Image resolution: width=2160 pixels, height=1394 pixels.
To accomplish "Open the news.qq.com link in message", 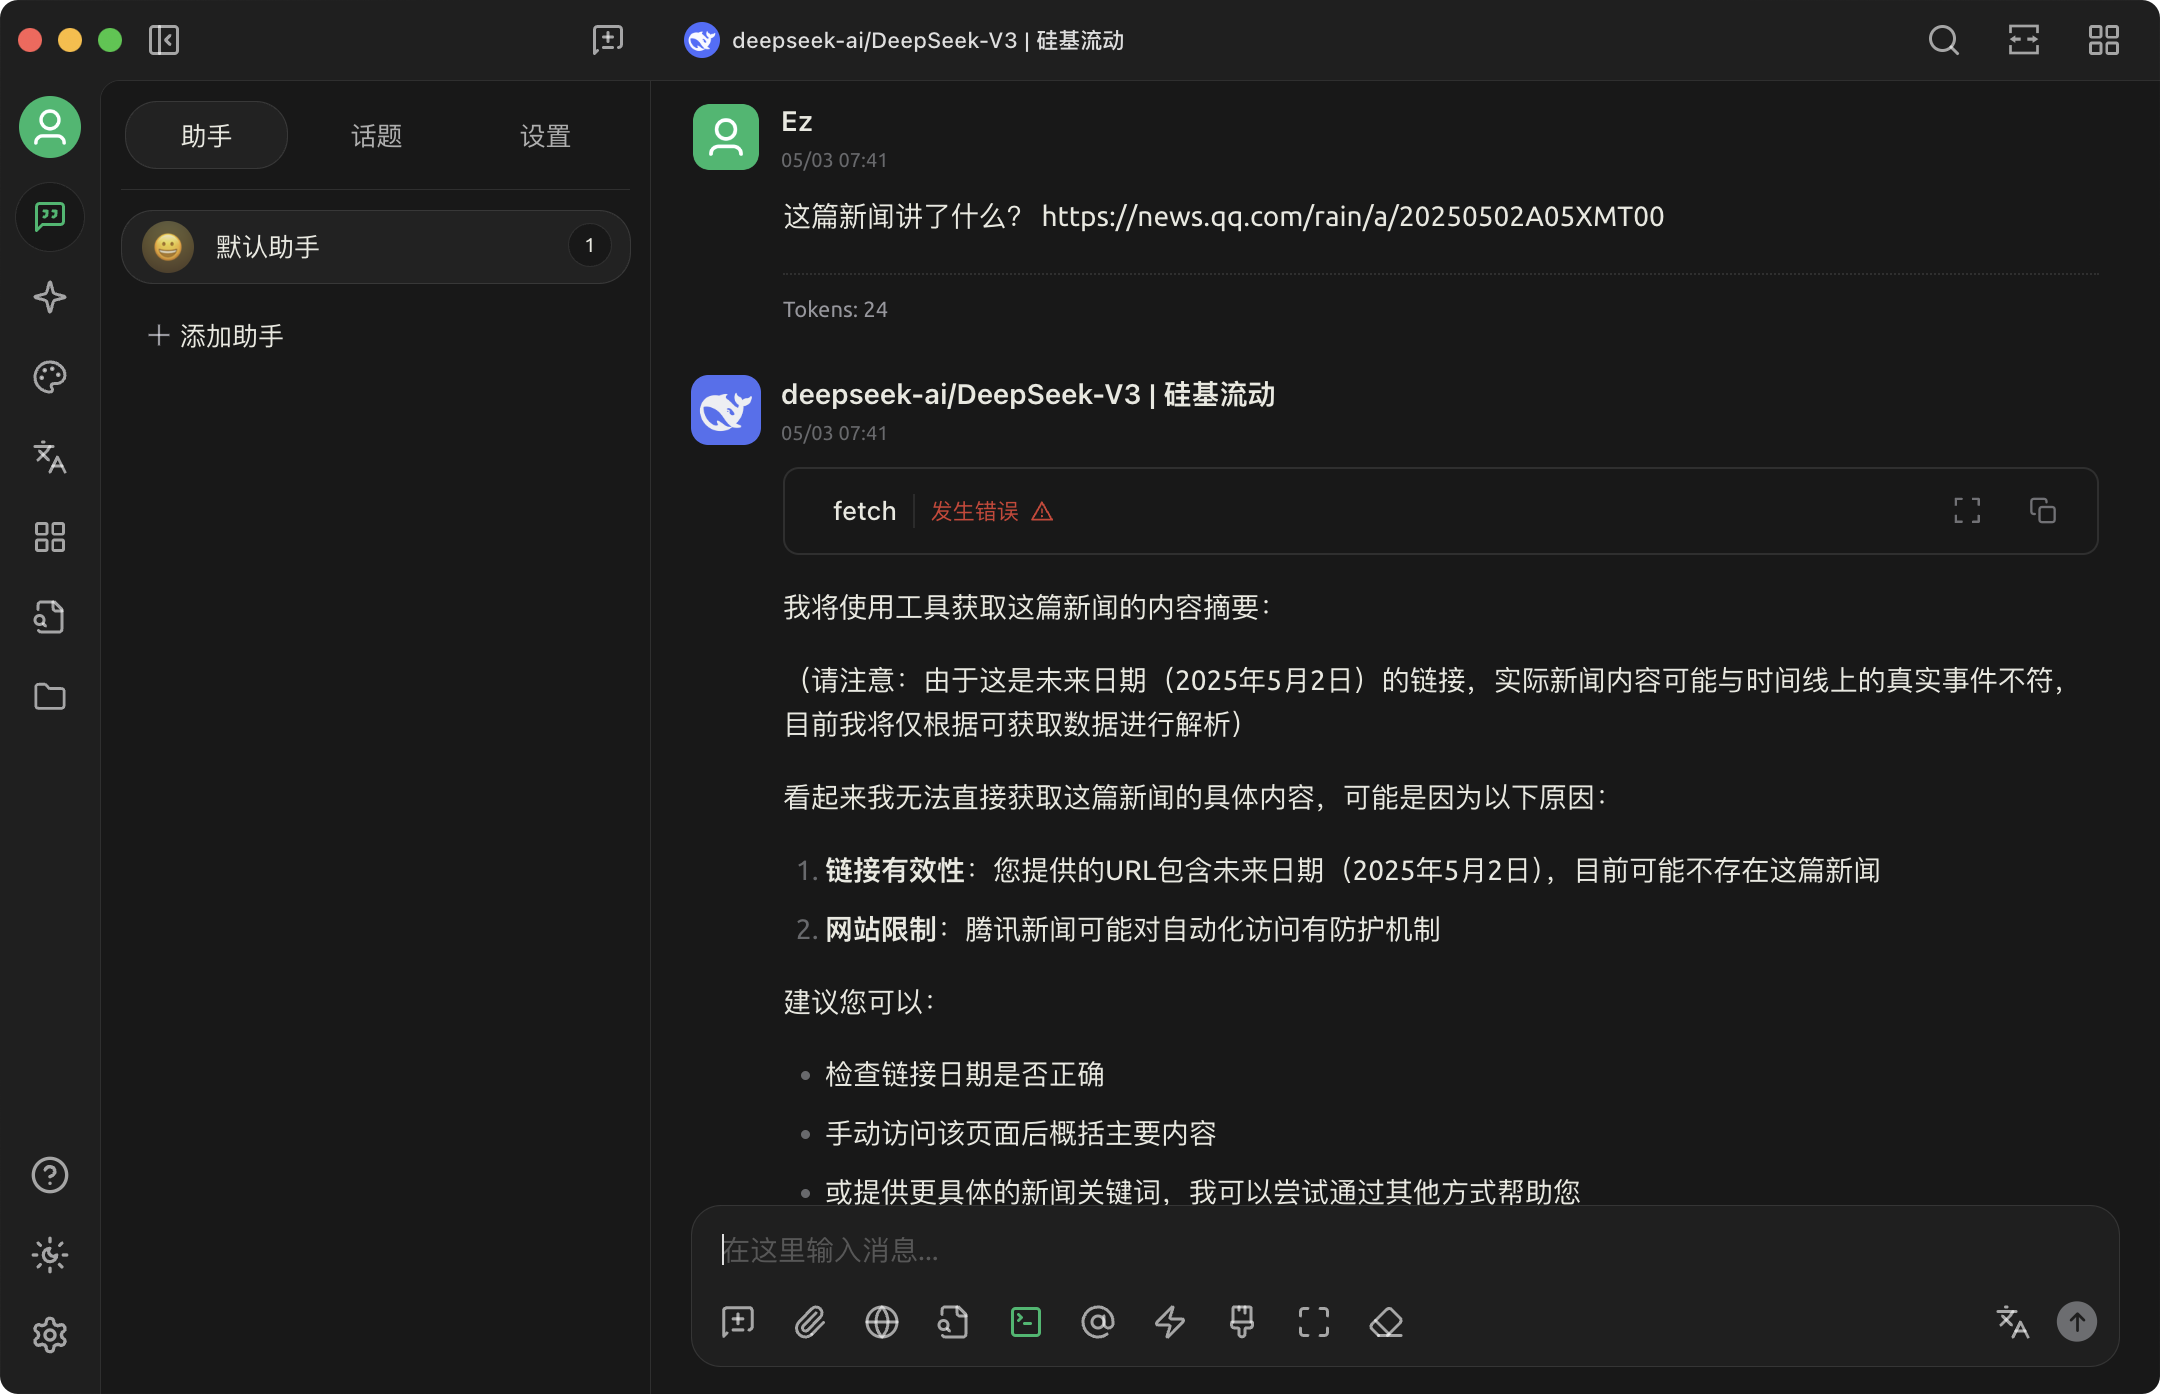I will (x=1352, y=217).
